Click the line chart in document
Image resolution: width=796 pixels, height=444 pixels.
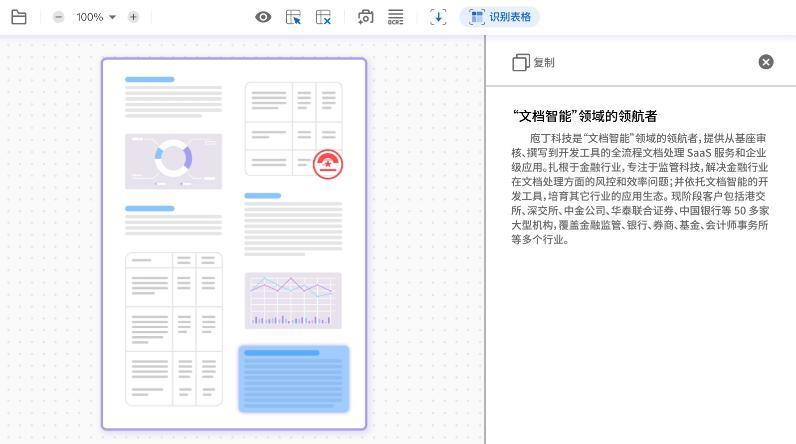pos(293,300)
